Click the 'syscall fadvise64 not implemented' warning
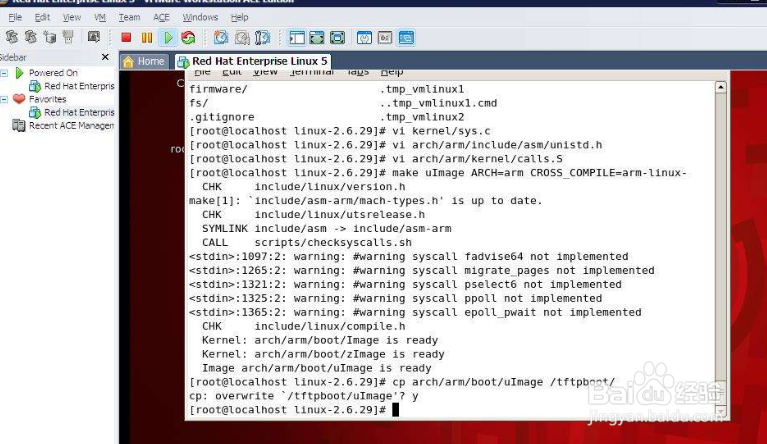Screen dimensions: 767x444 (x=408, y=256)
